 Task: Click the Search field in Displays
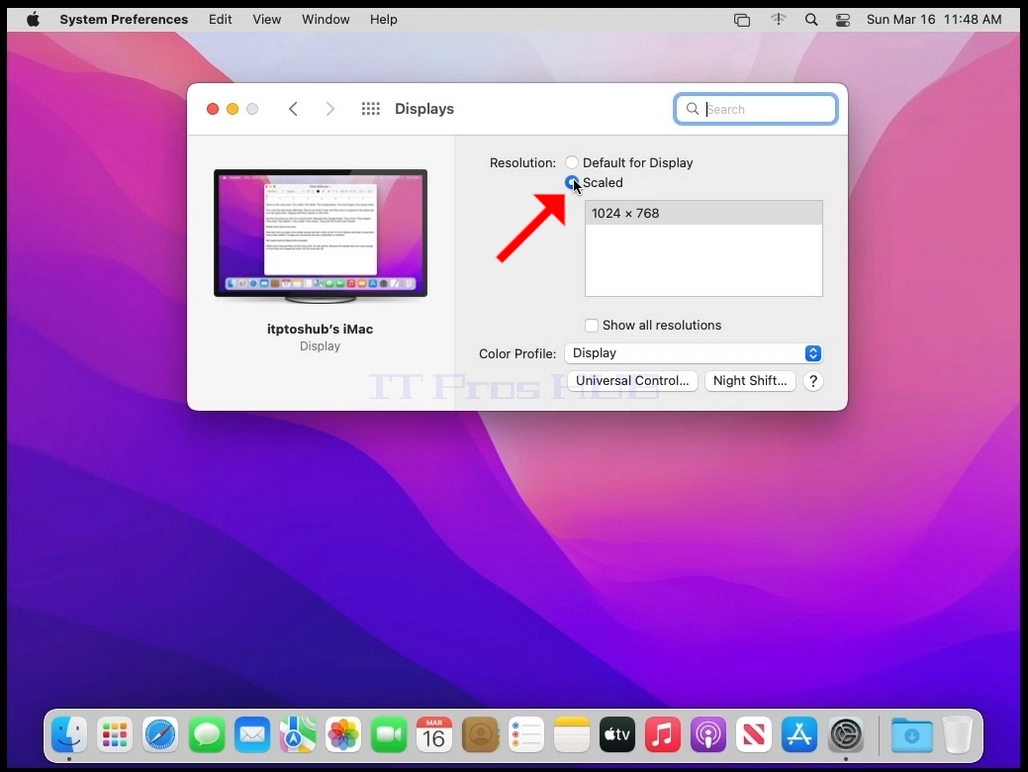pos(756,109)
